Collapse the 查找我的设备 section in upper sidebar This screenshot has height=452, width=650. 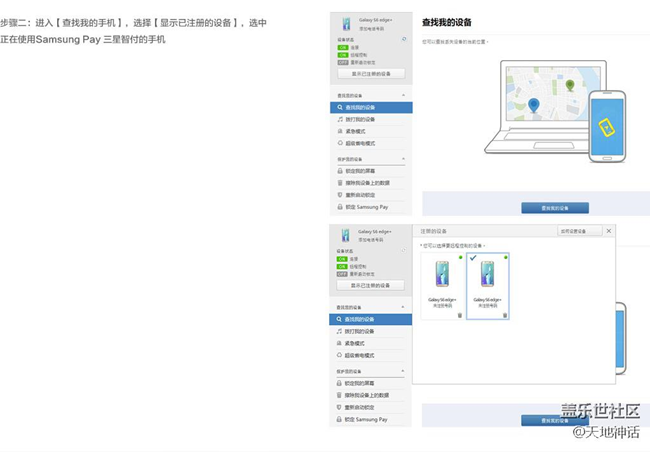[403, 95]
